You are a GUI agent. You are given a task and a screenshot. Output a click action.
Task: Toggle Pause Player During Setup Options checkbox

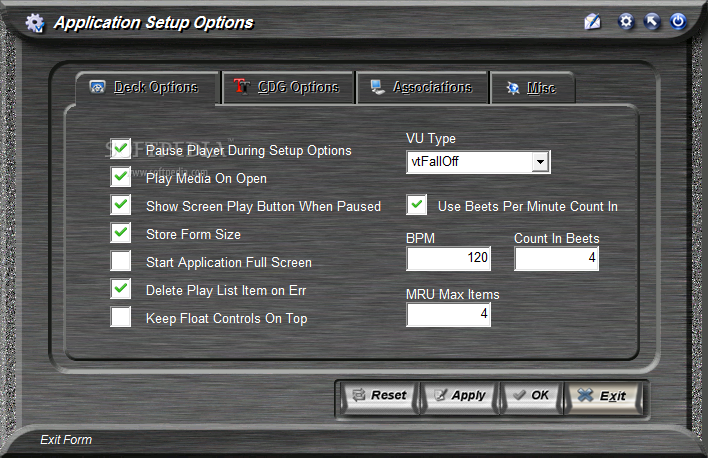pyautogui.click(x=121, y=149)
